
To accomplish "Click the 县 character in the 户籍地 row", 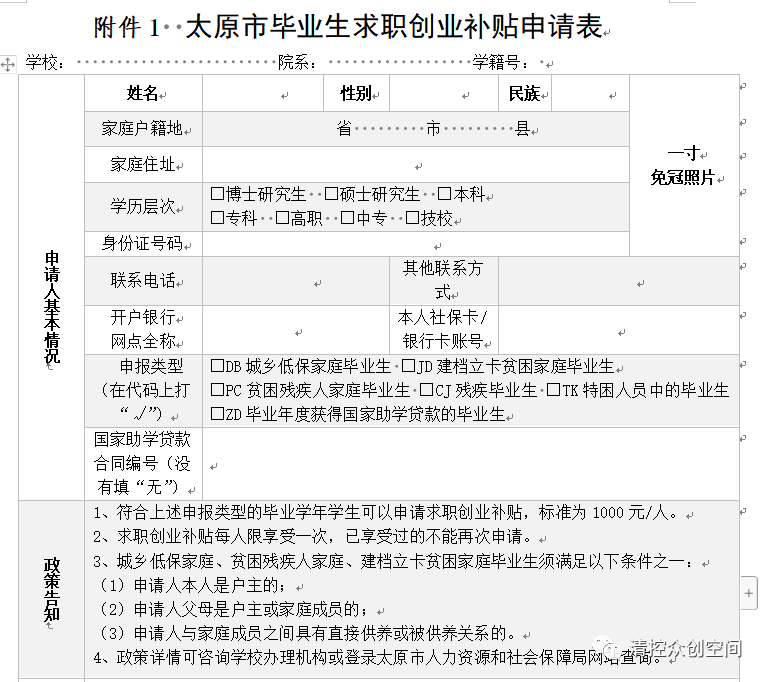I will [523, 129].
